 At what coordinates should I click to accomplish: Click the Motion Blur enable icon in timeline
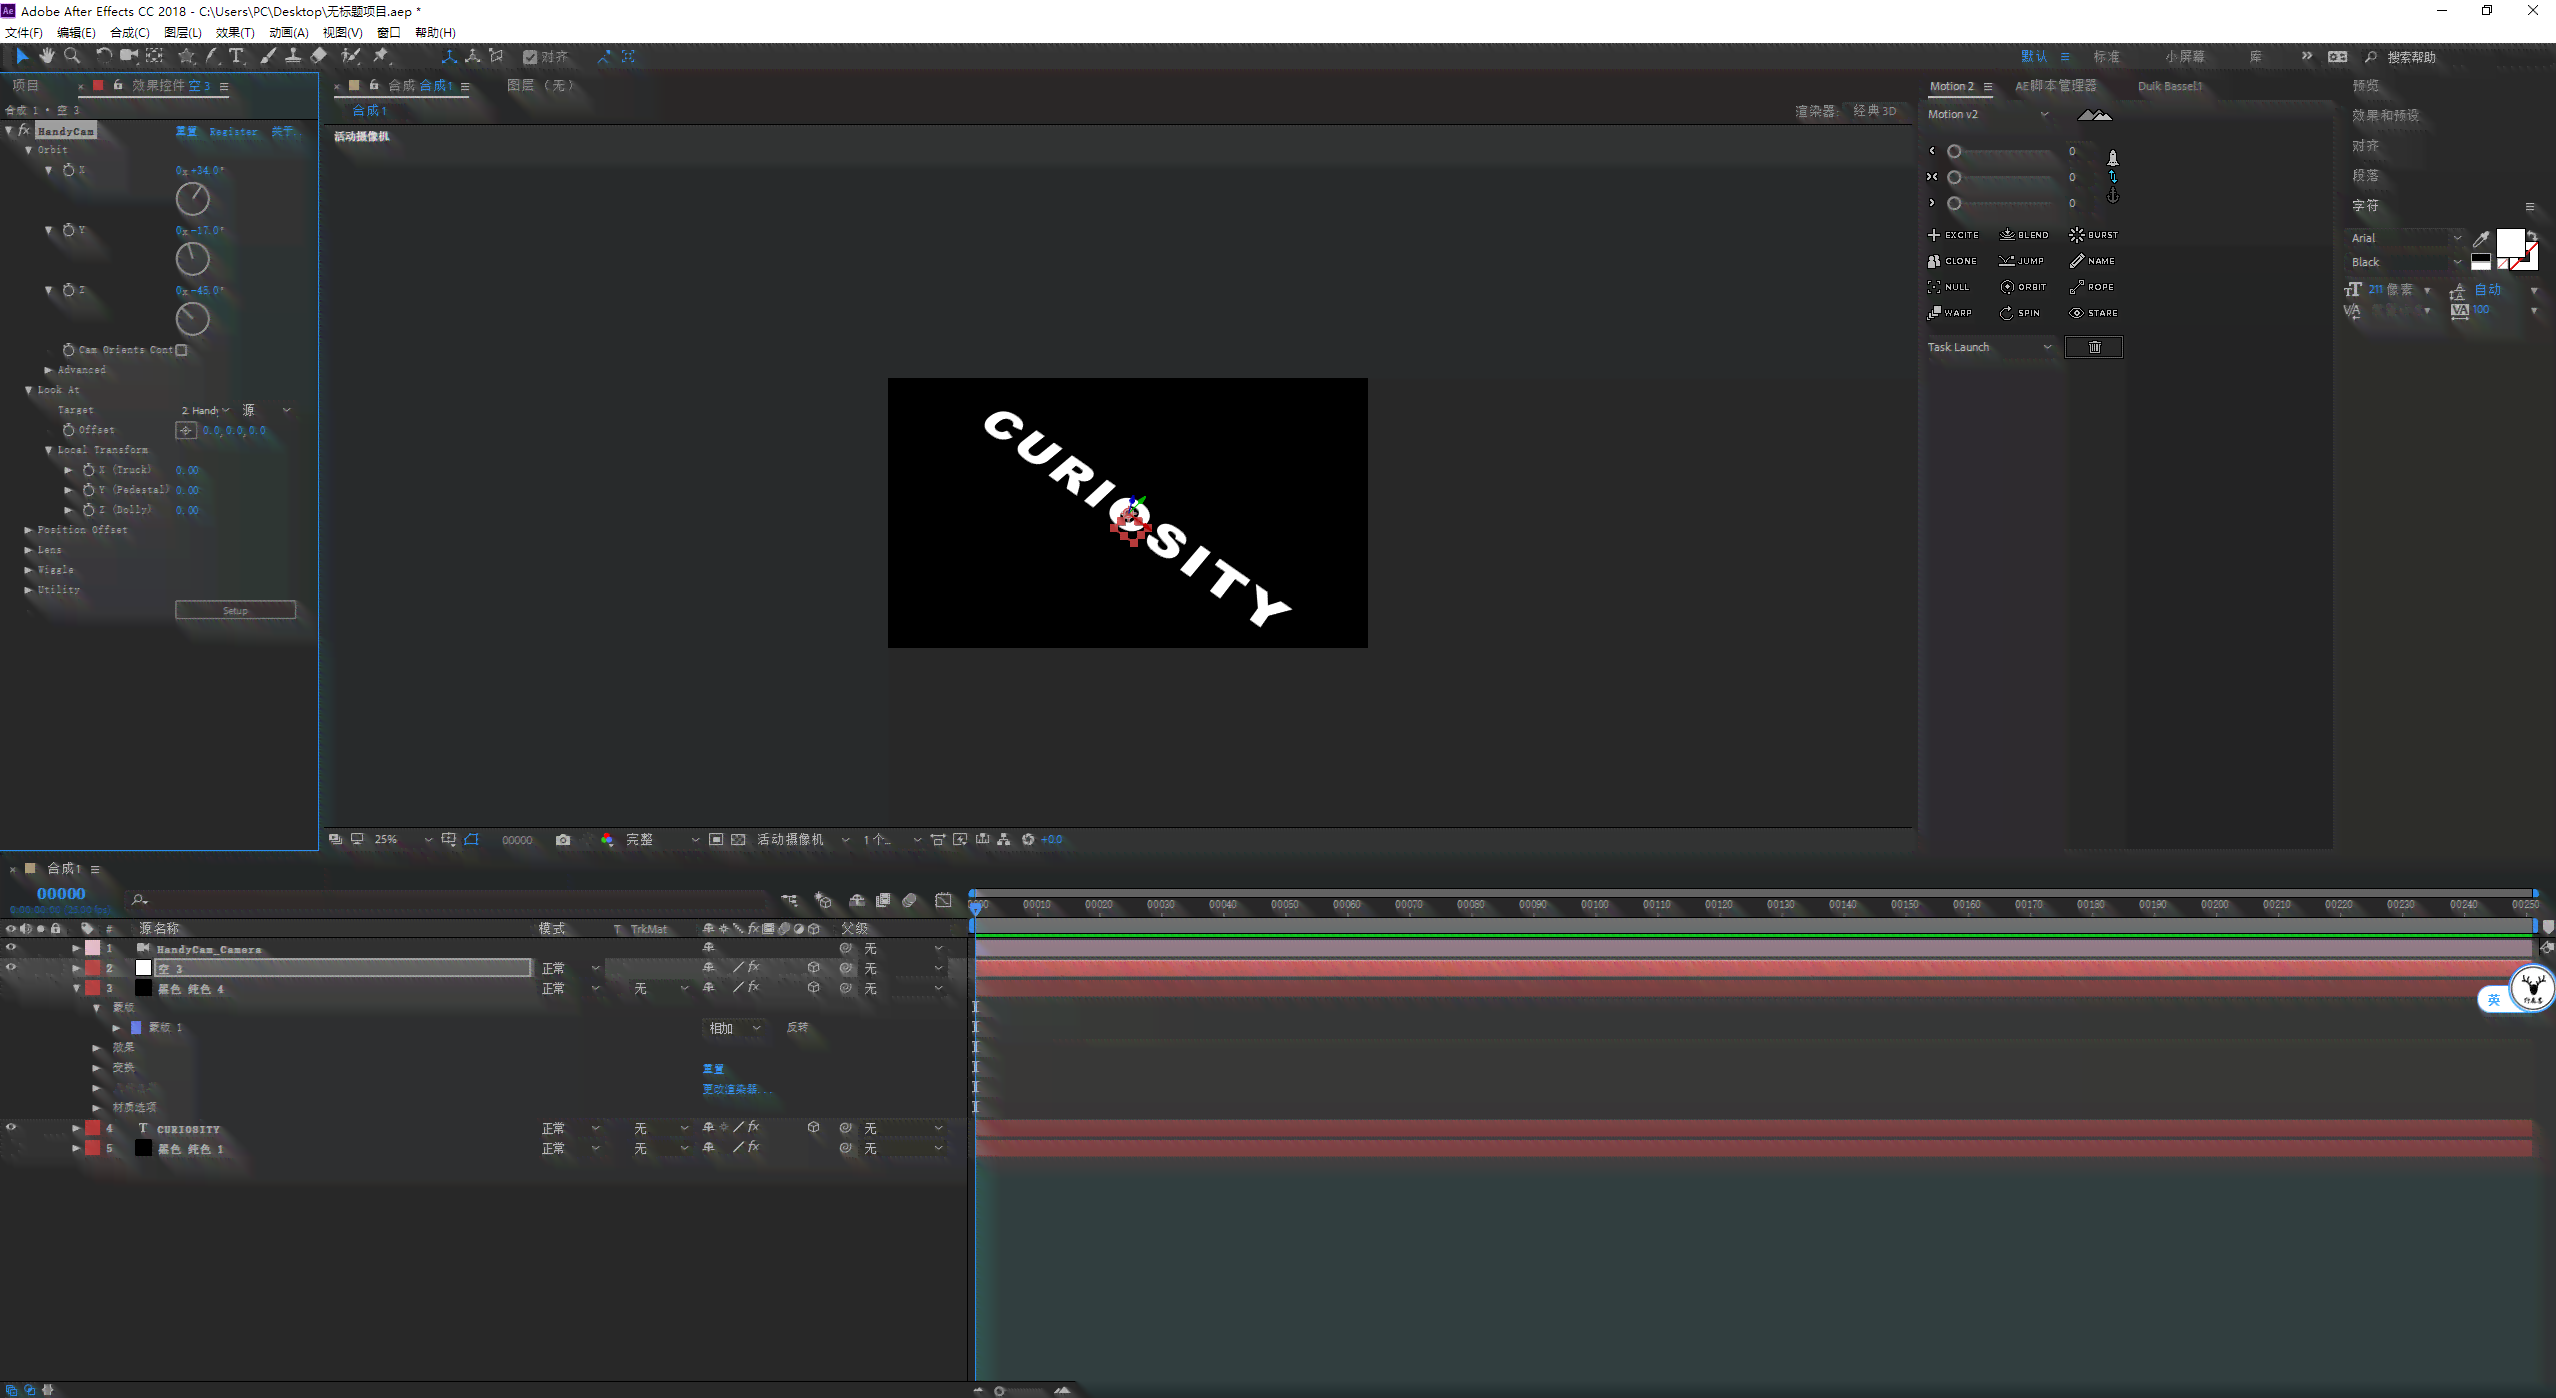point(909,901)
